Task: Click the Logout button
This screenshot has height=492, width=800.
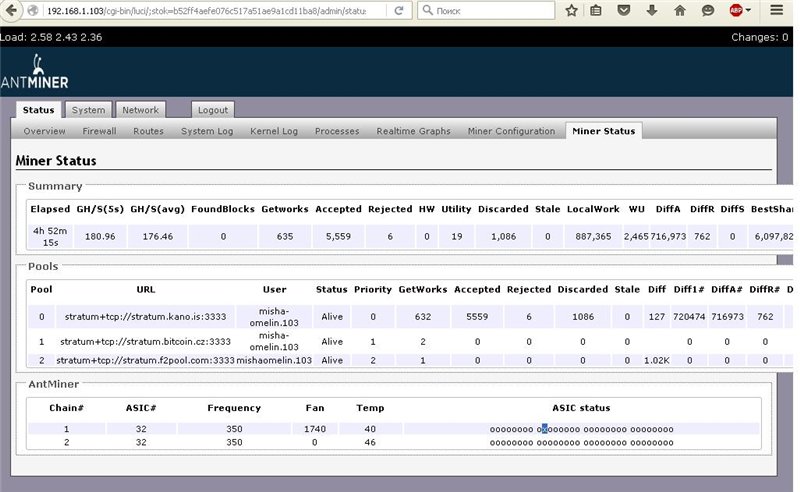Action: click(x=211, y=110)
